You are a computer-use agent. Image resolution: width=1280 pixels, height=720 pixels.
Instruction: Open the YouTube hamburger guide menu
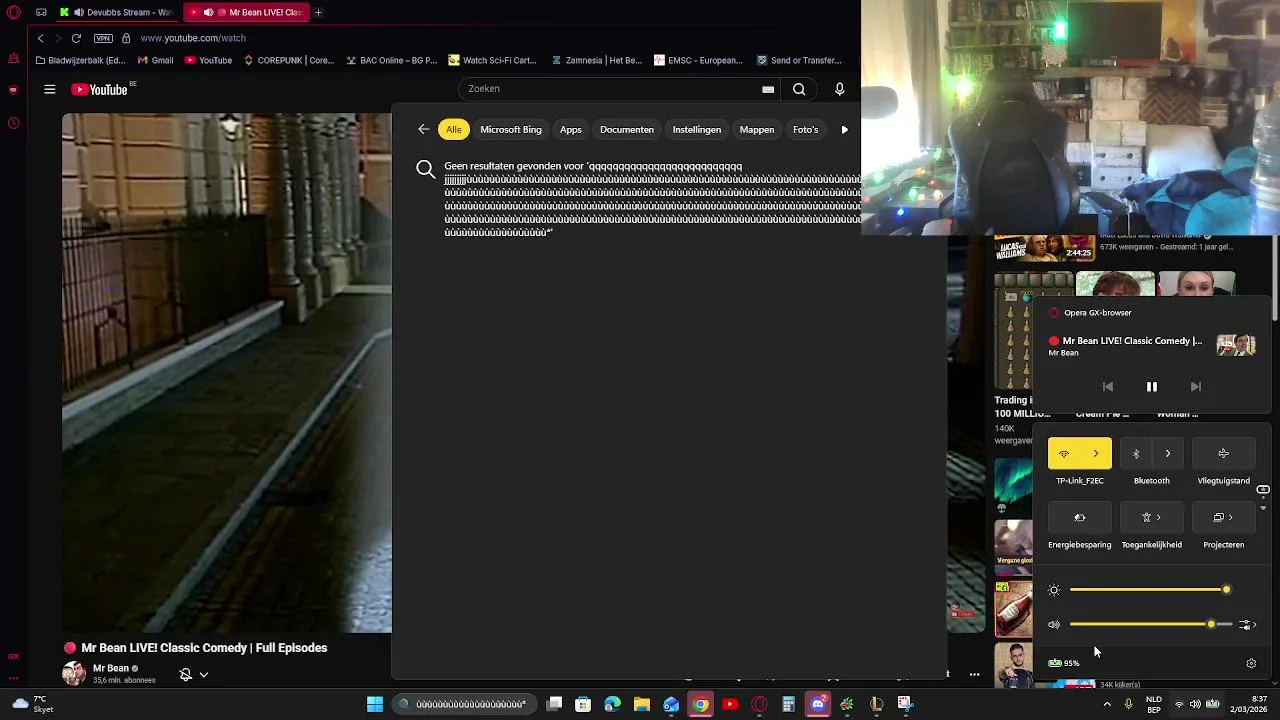coord(49,89)
